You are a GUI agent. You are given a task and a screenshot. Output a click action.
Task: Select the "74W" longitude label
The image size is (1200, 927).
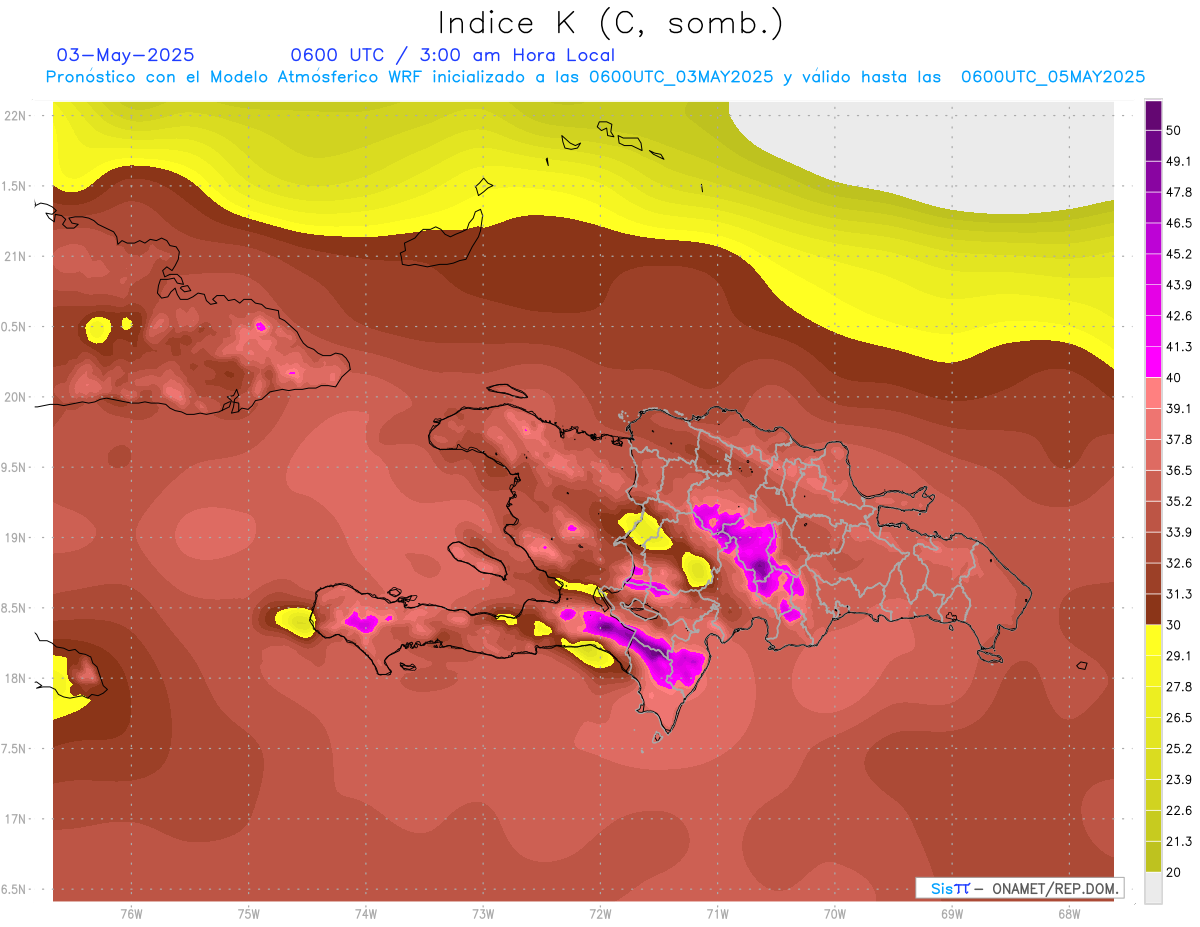click(x=366, y=914)
